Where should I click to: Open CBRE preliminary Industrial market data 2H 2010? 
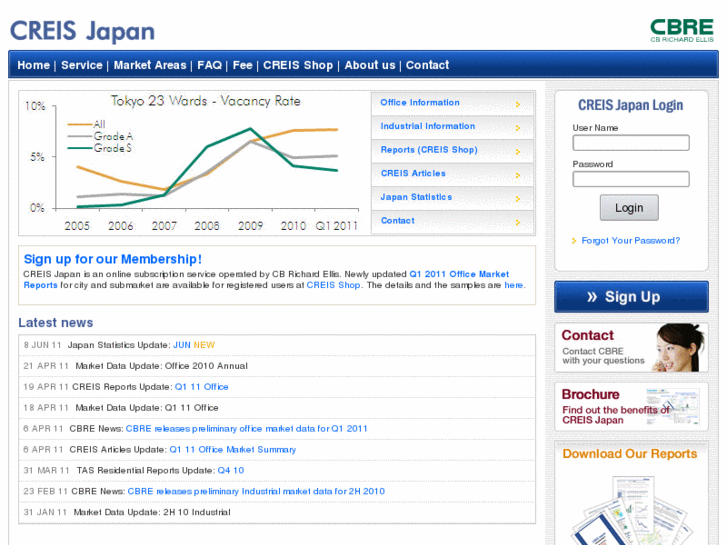(x=256, y=491)
